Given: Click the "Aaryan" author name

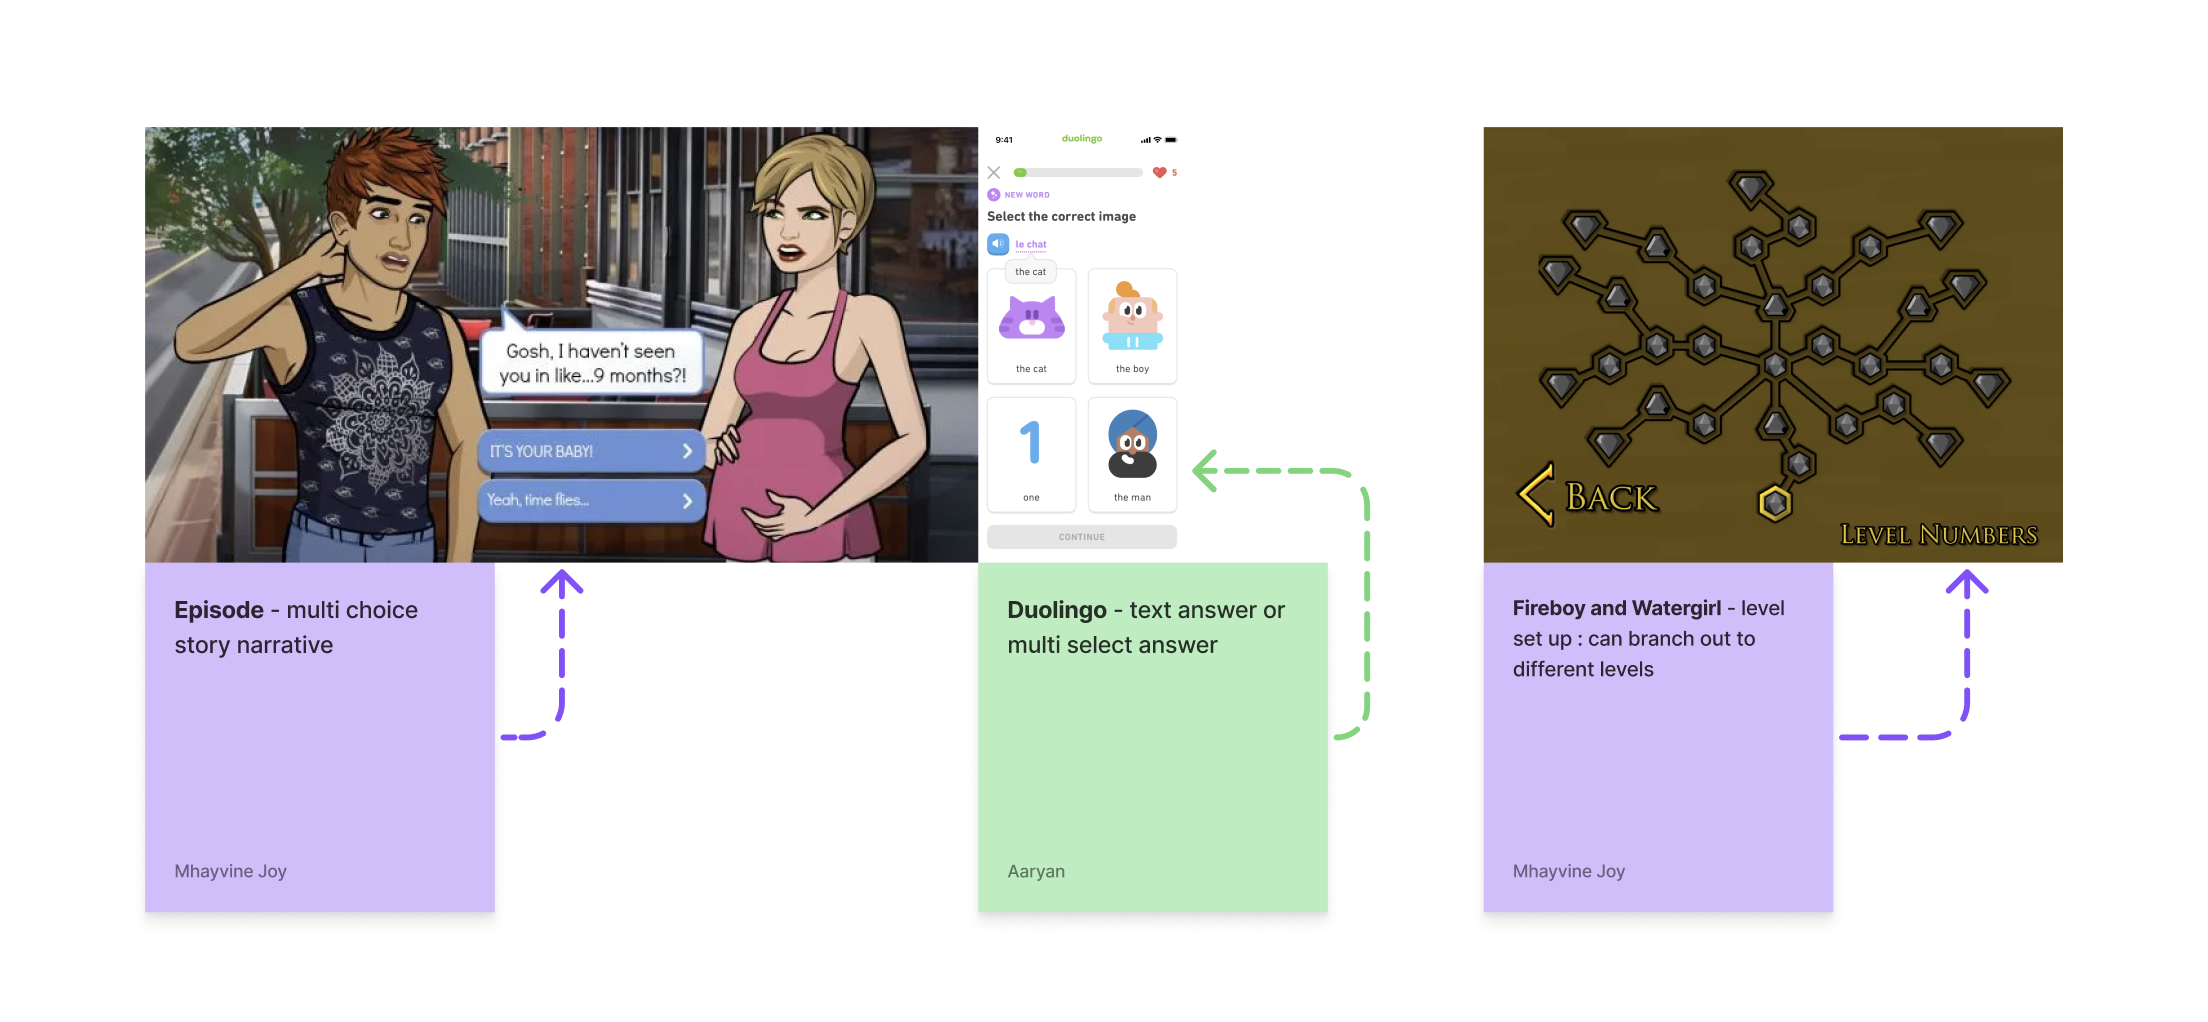Looking at the screenshot, I should [1036, 871].
